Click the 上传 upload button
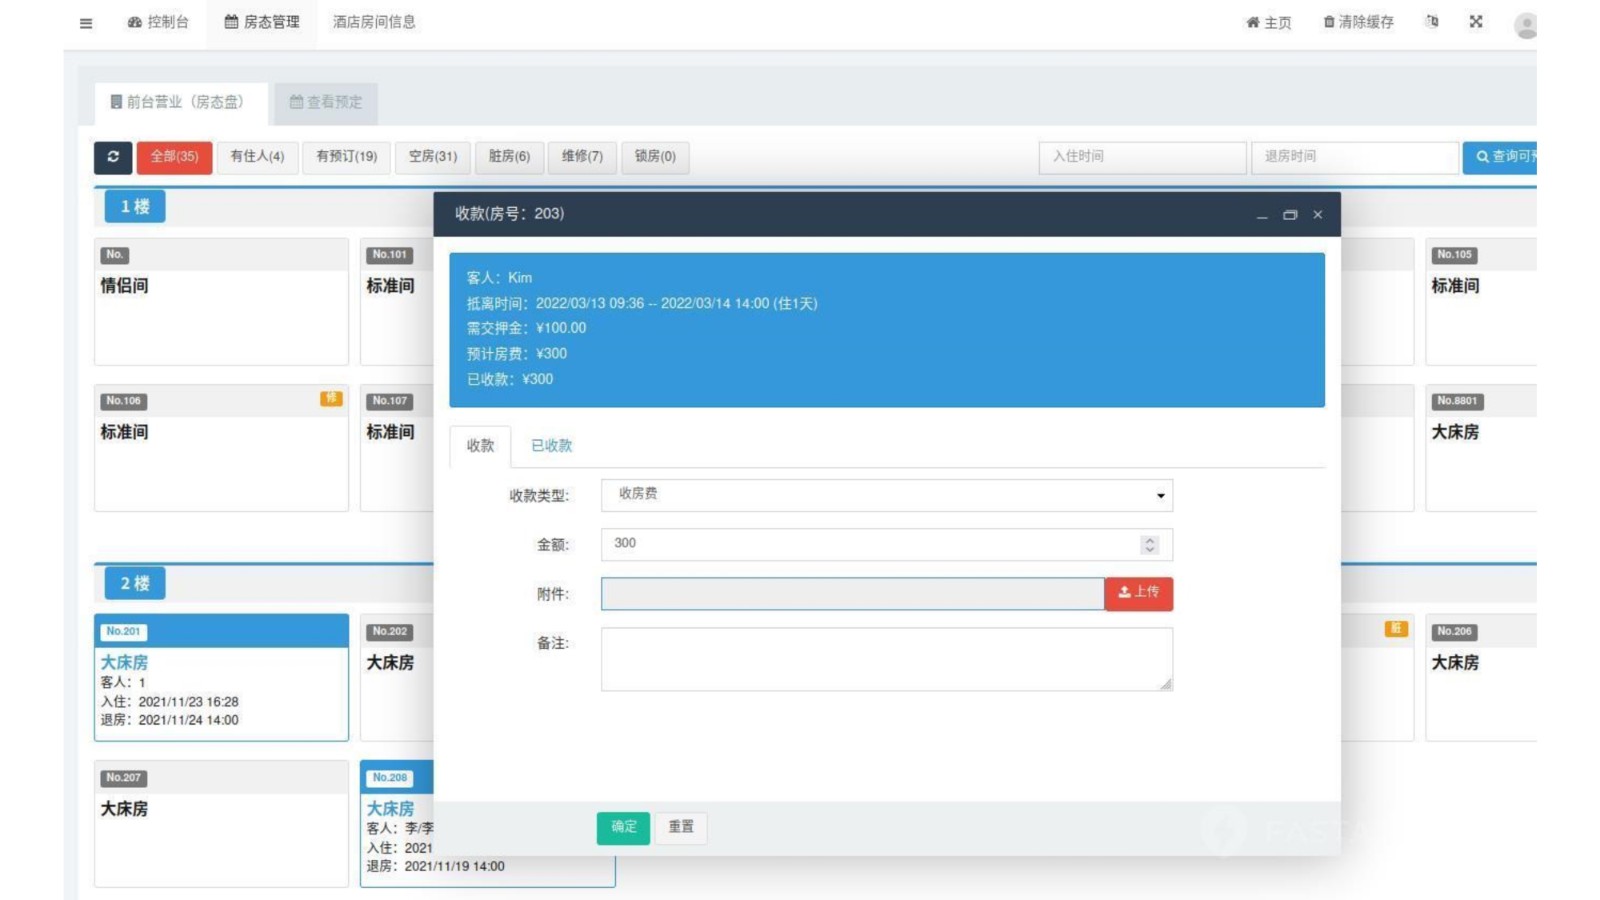The height and width of the screenshot is (900, 1600). pyautogui.click(x=1138, y=593)
